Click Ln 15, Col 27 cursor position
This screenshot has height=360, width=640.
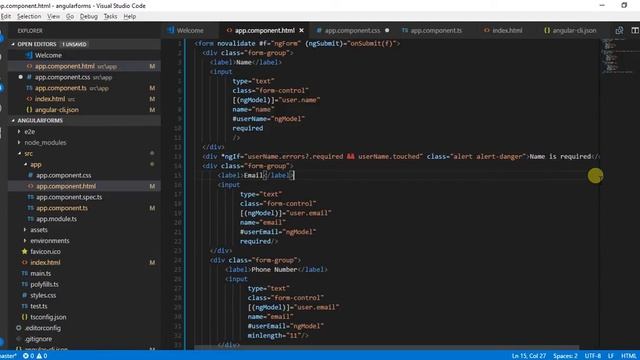coord(529,356)
